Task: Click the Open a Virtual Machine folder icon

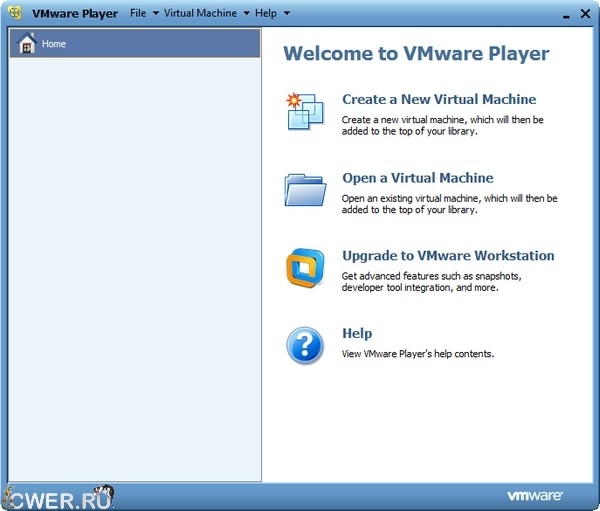Action: click(305, 188)
